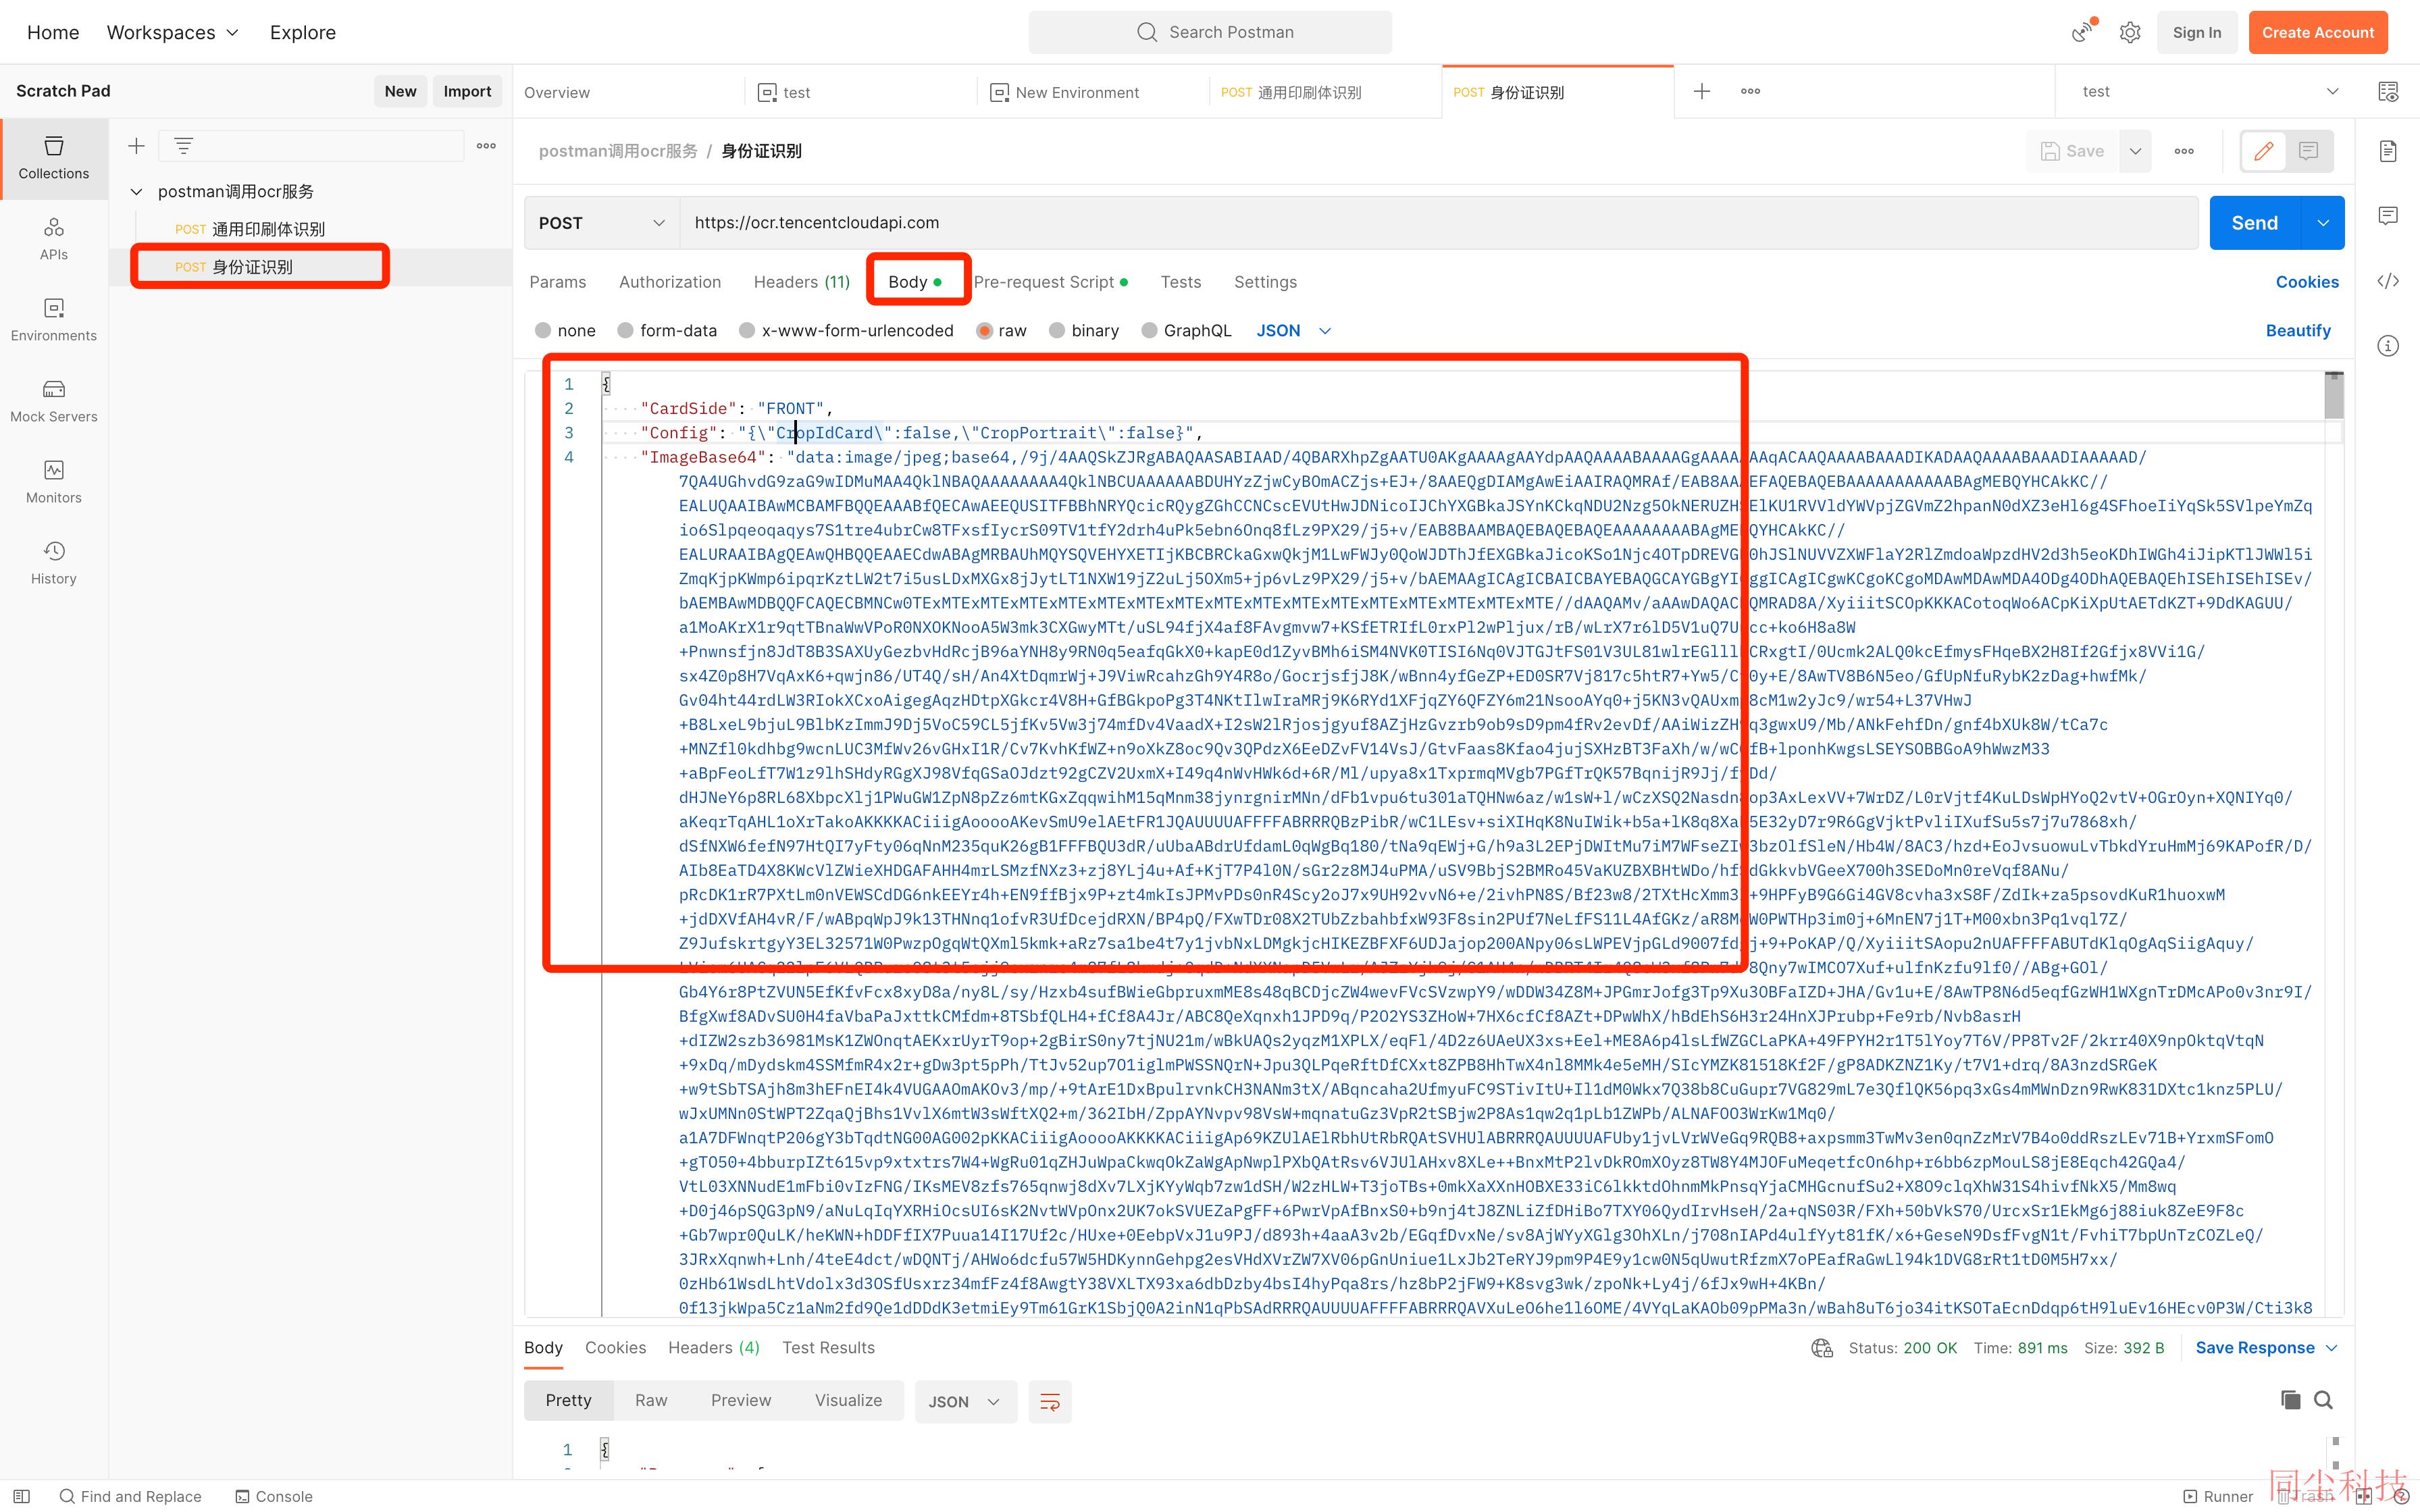Screen dimensions: 2420x1512
Task: Open the settings gear icon in header
Action: [x=2130, y=32]
